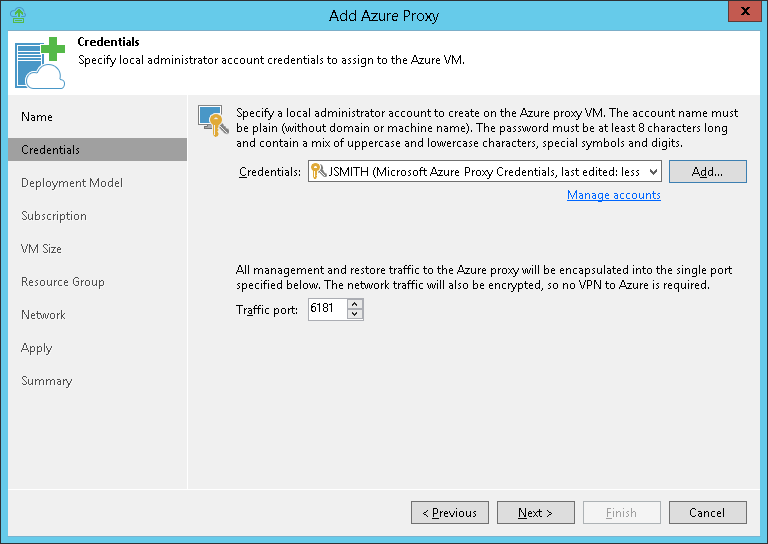Click the Next button
768x544 pixels.
tap(535, 513)
